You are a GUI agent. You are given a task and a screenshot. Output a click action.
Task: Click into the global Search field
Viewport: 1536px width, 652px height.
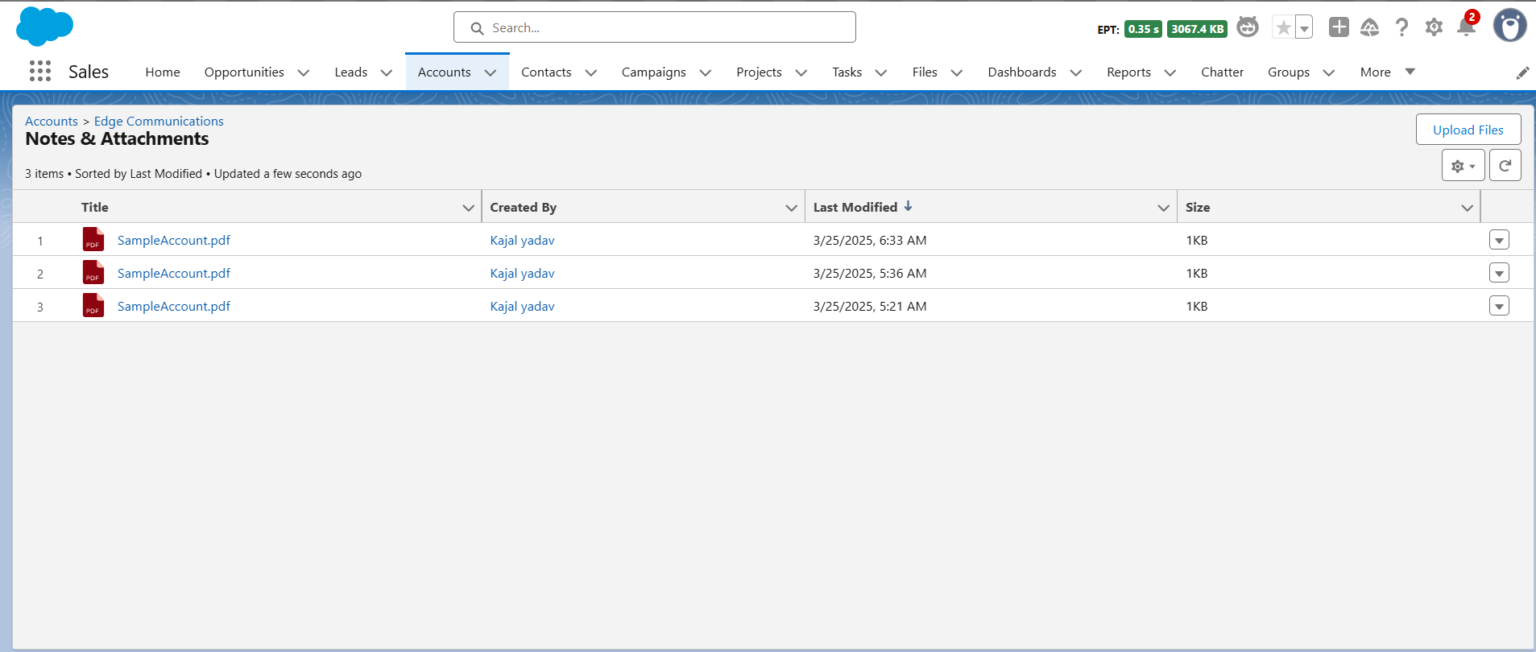[x=655, y=28]
